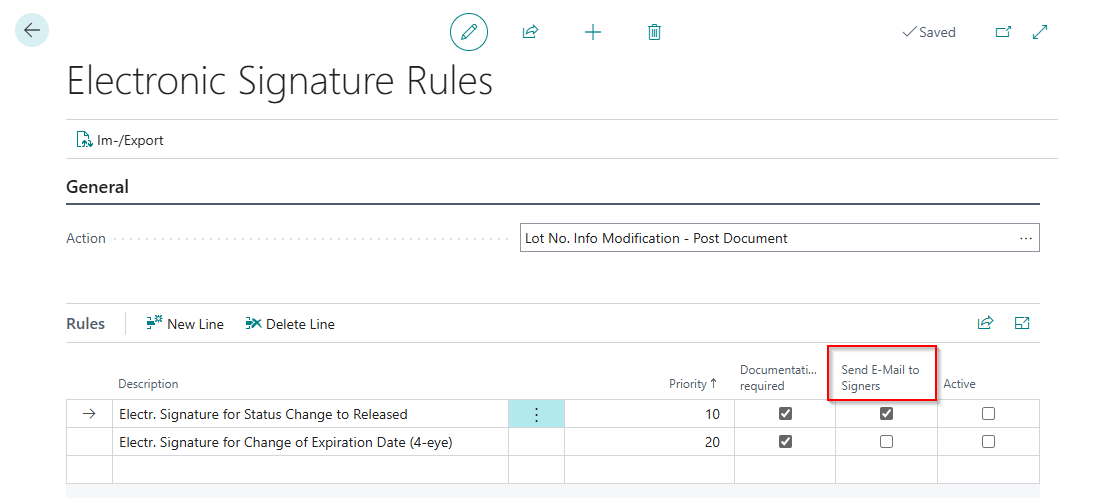Viewport: 1120px width, 498px height.
Task: Open the Rules section menu
Action: [x=86, y=324]
